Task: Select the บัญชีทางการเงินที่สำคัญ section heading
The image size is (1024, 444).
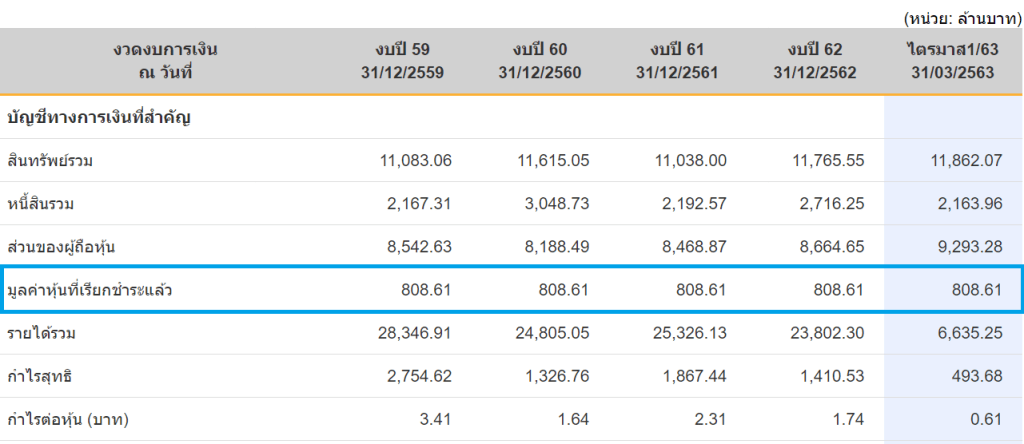Action: [99, 118]
